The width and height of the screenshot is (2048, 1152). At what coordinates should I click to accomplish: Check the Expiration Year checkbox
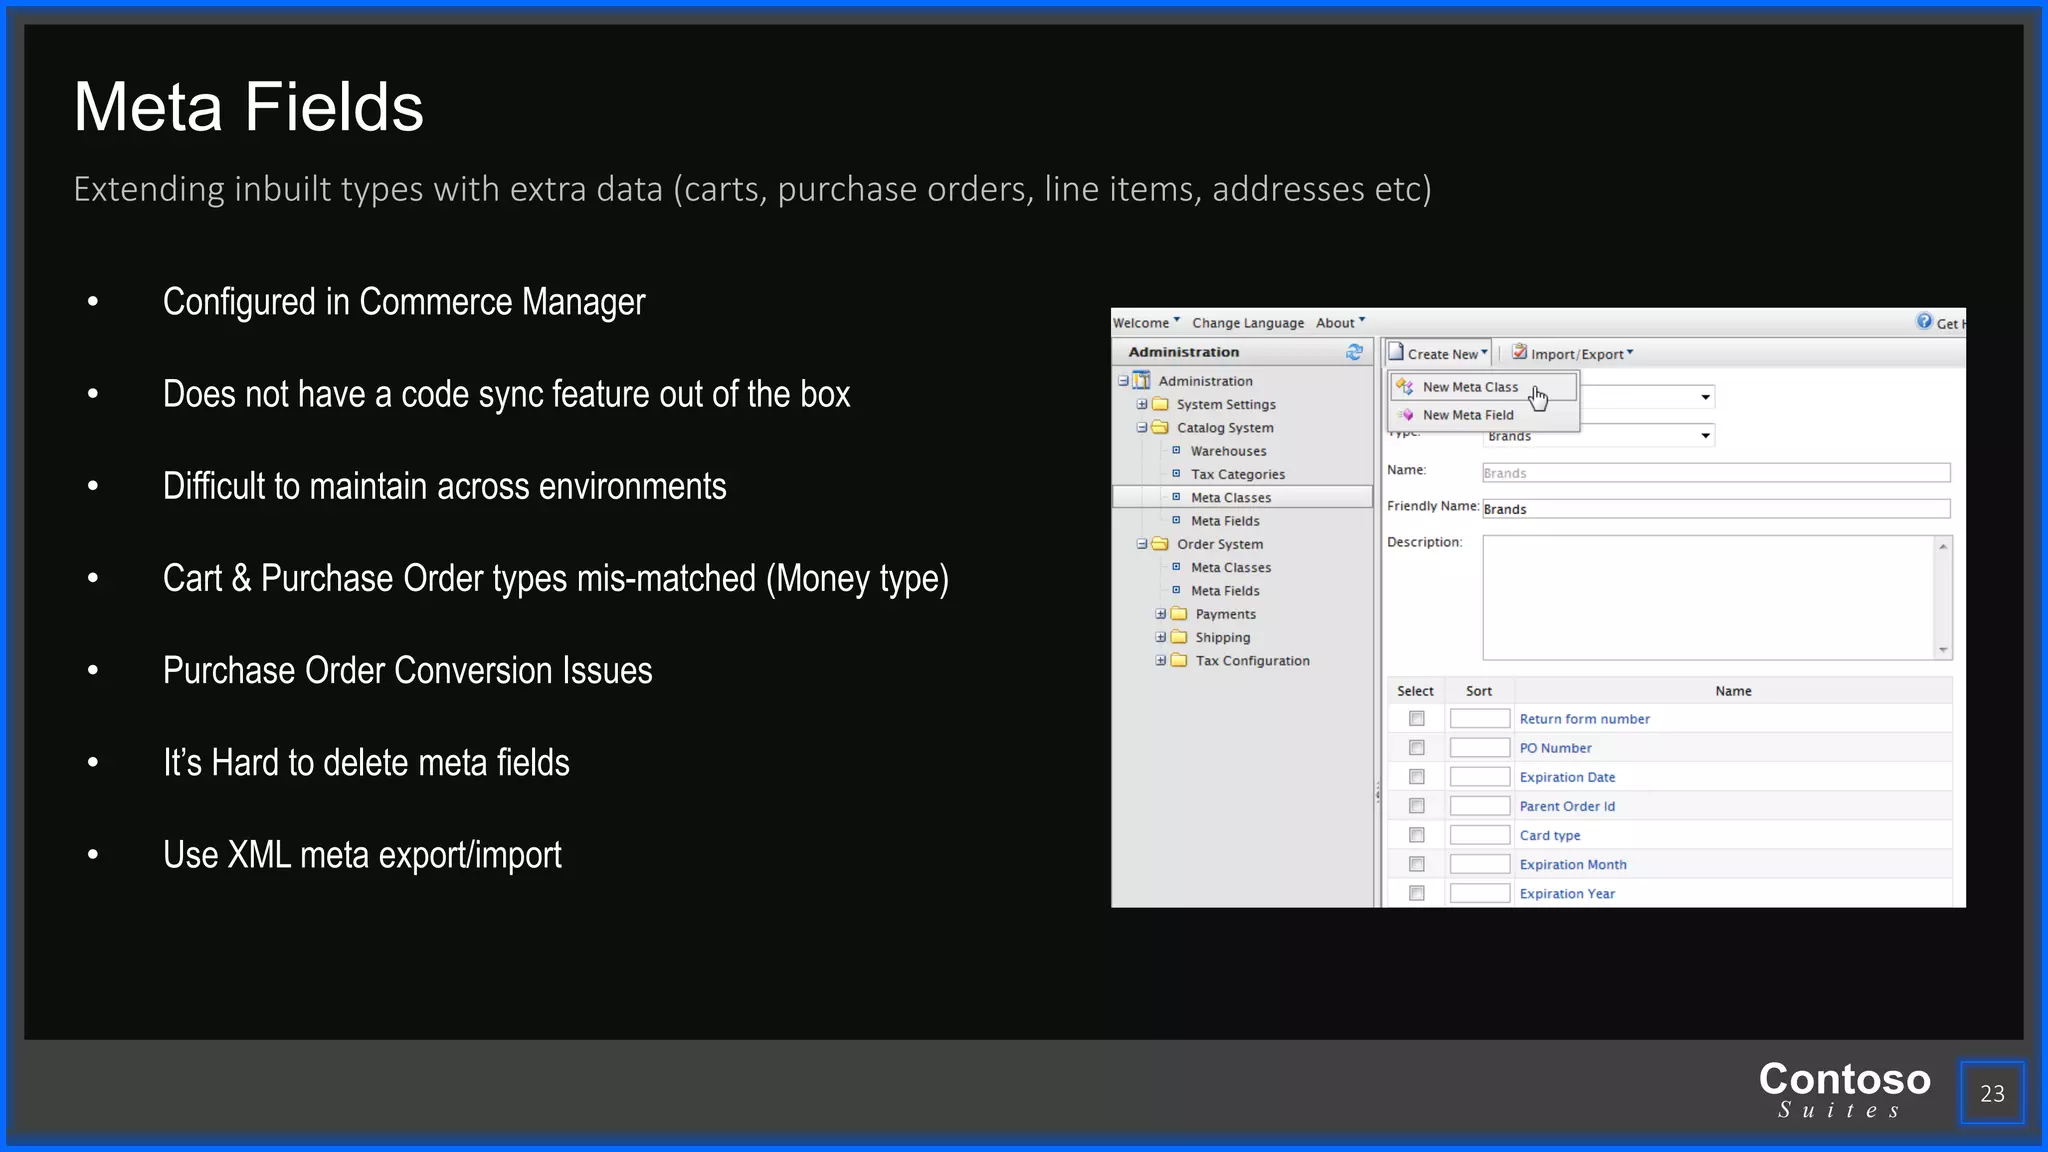point(1416,893)
